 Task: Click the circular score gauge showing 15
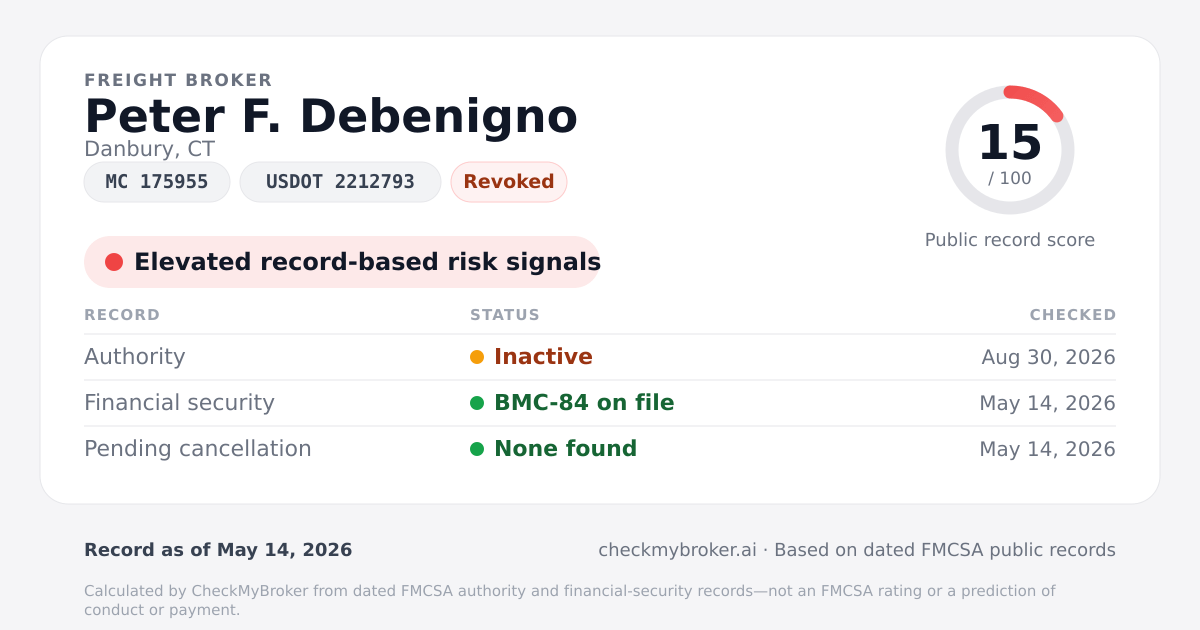[1010, 150]
